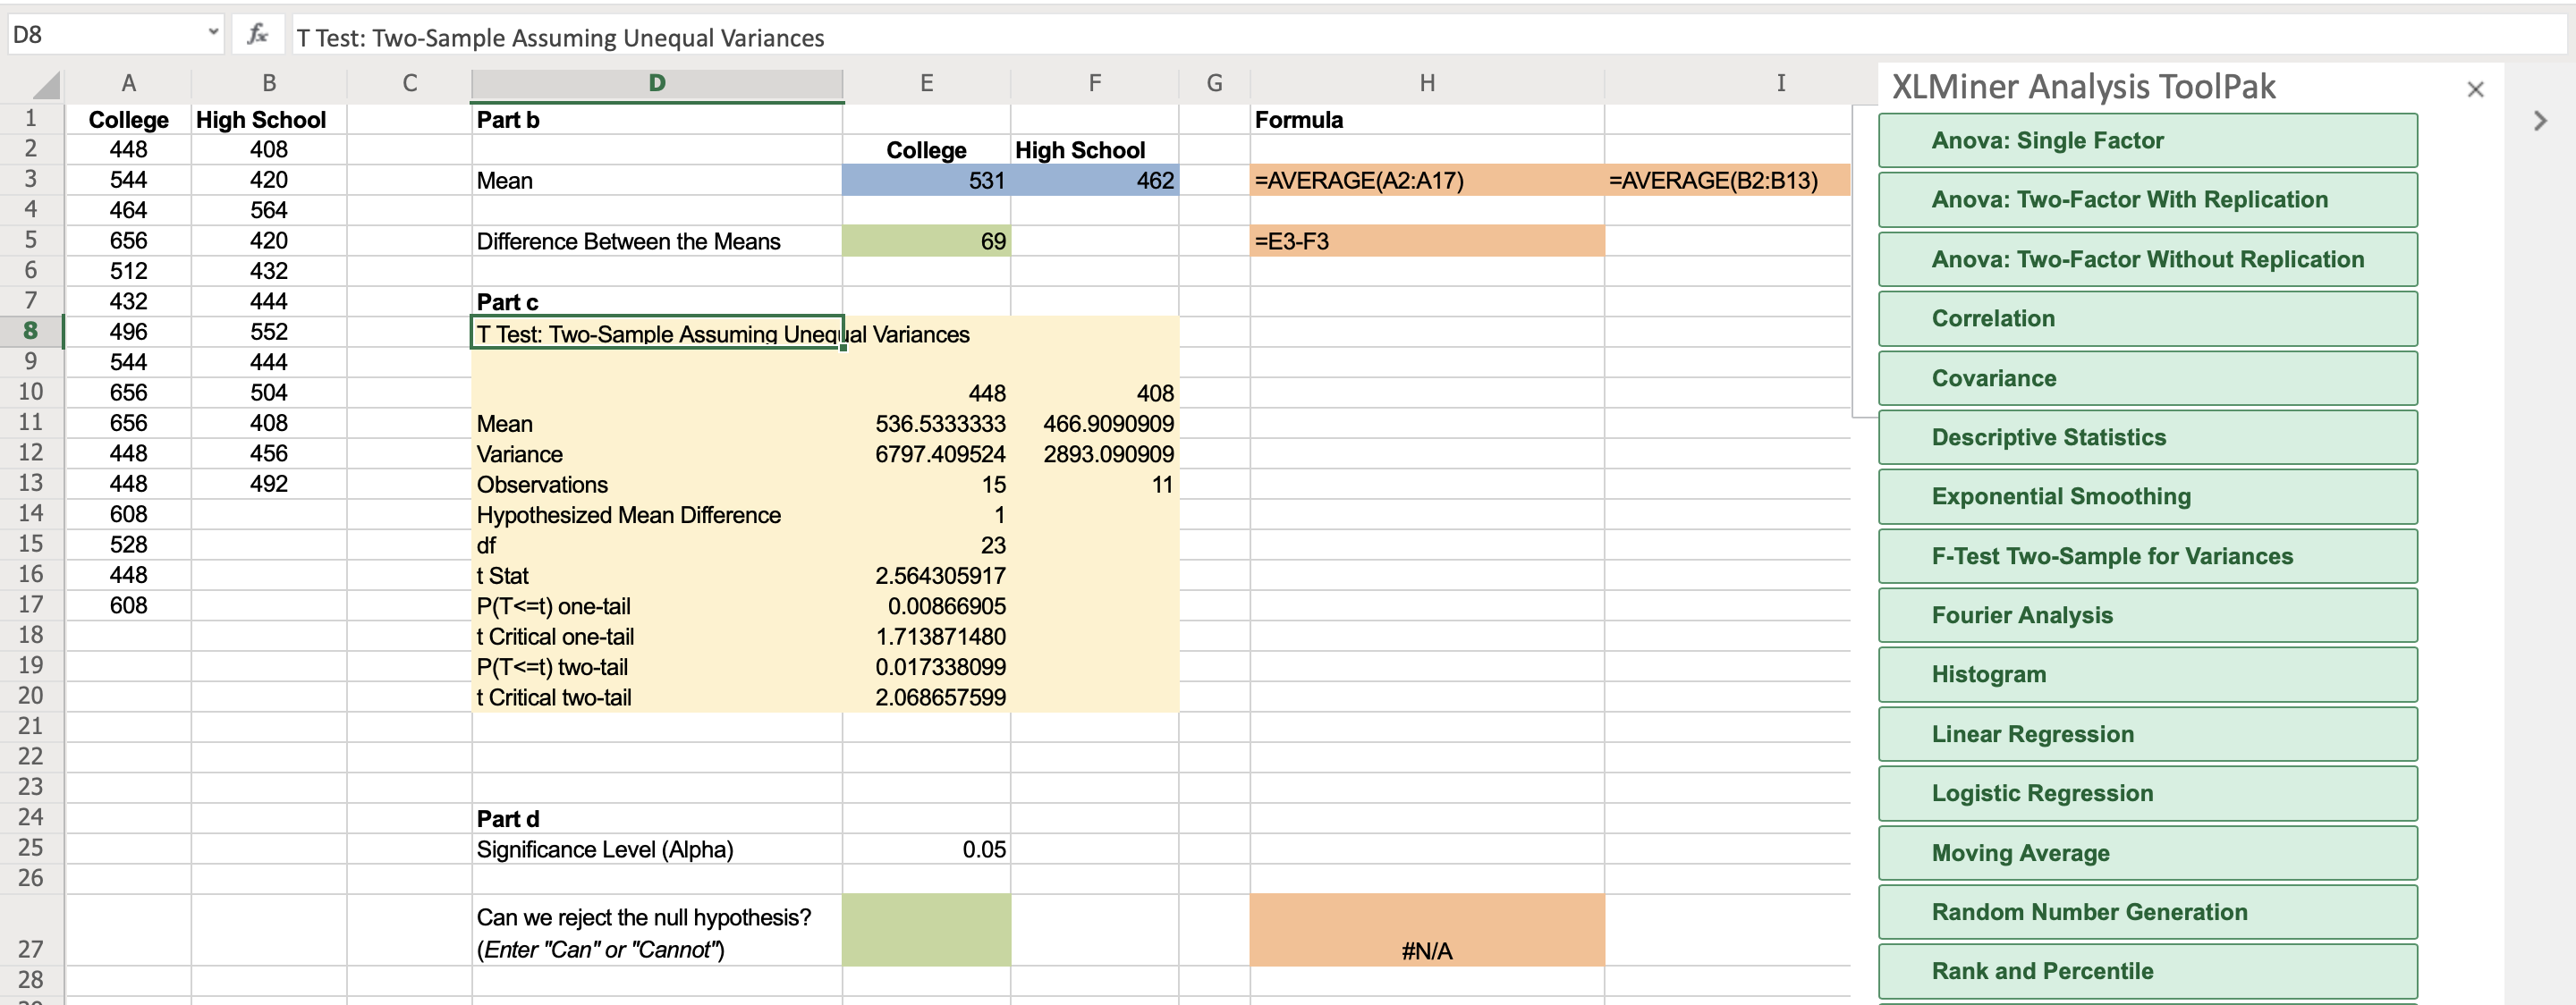Select row 8 header
Viewport: 2576px width, 1005px height.
pos(31,331)
